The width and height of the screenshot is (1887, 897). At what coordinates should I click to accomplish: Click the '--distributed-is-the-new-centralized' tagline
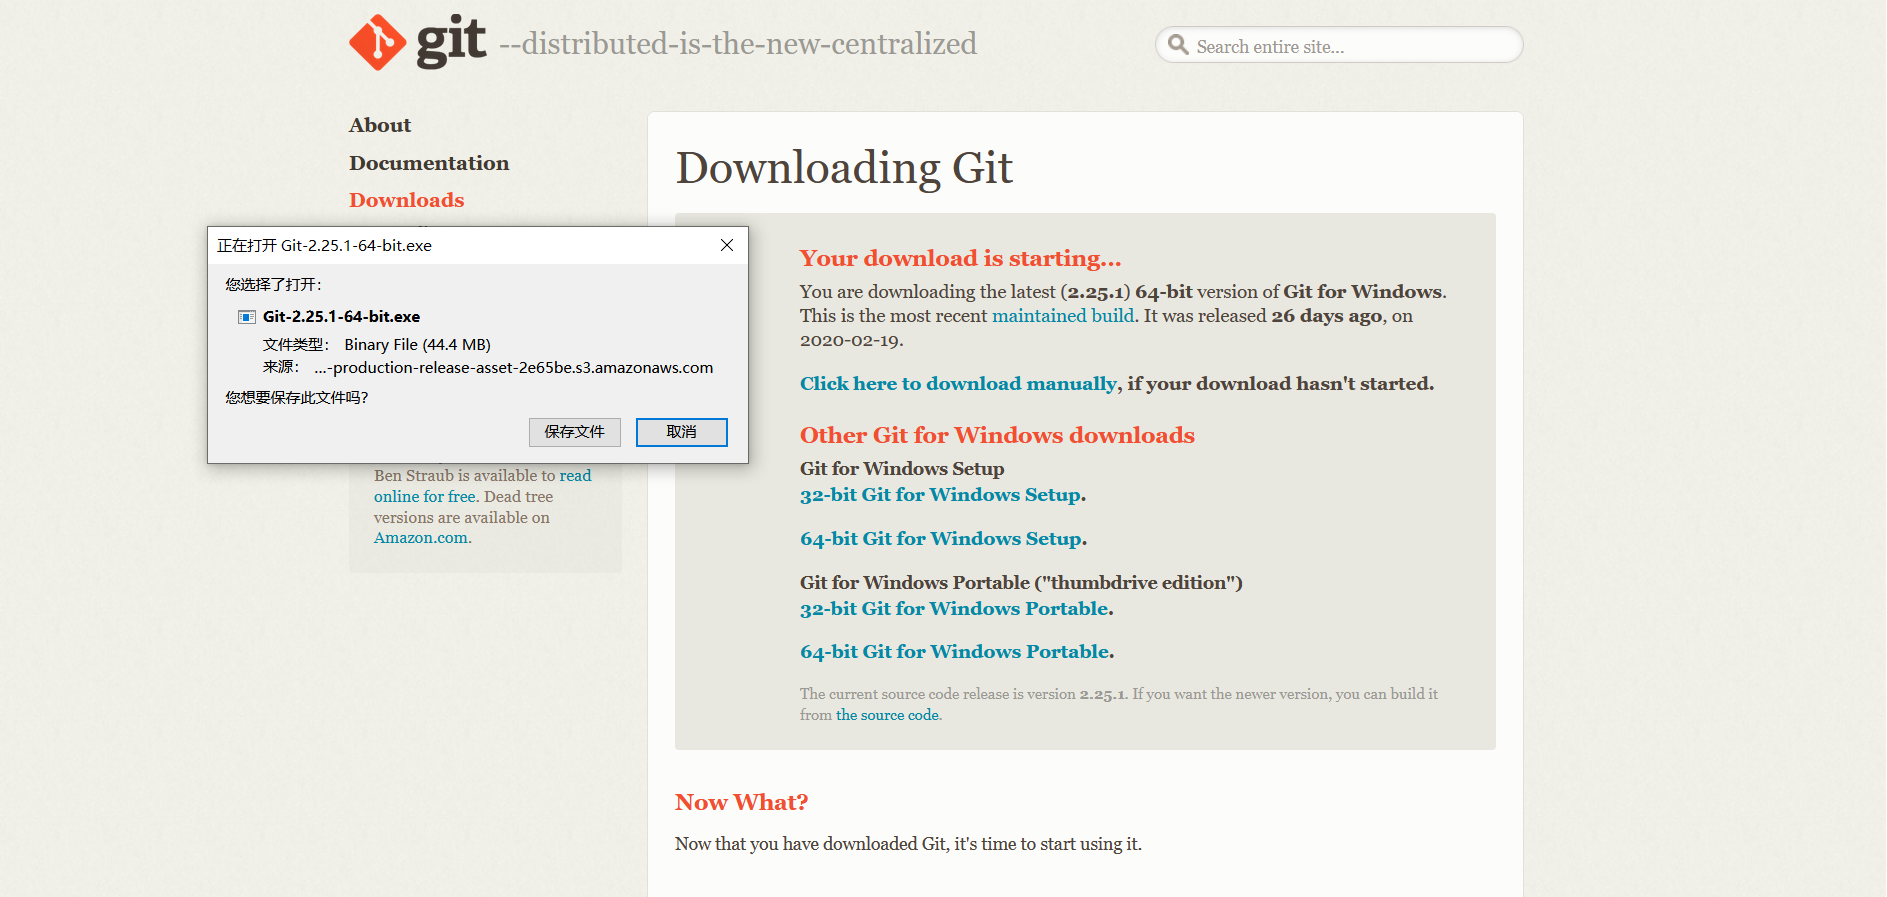click(x=738, y=44)
